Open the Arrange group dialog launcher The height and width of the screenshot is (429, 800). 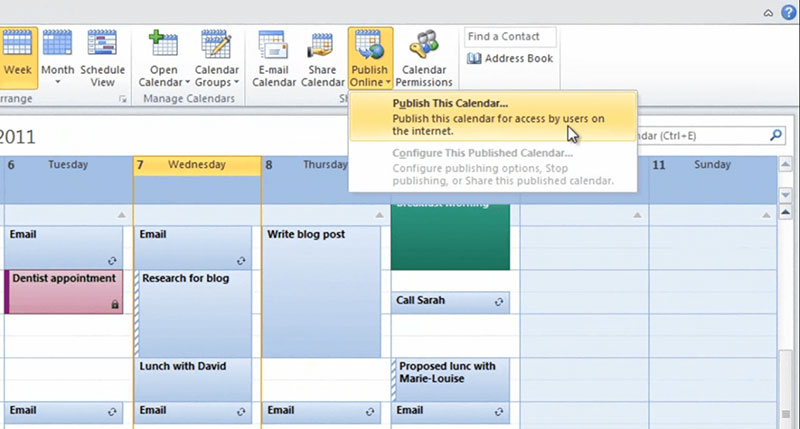[123, 100]
